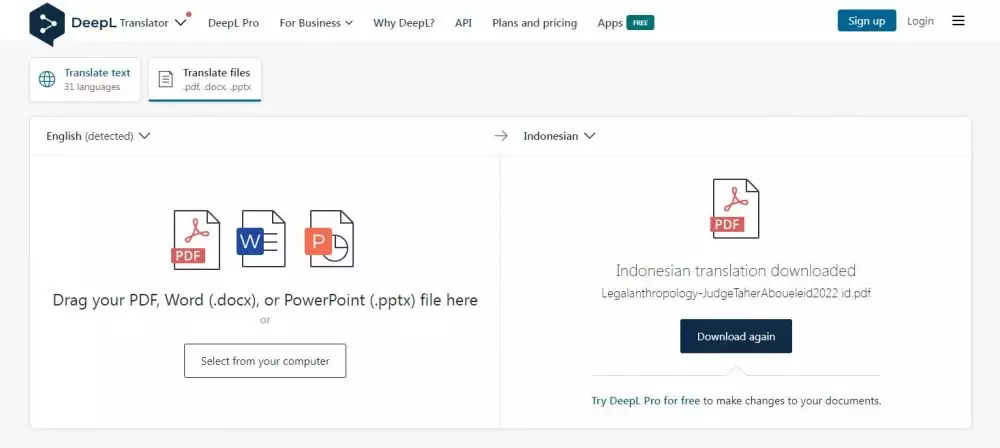Viewport: 1000px width, 448px height.
Task: Open the hamburger menu icon
Action: click(958, 21)
